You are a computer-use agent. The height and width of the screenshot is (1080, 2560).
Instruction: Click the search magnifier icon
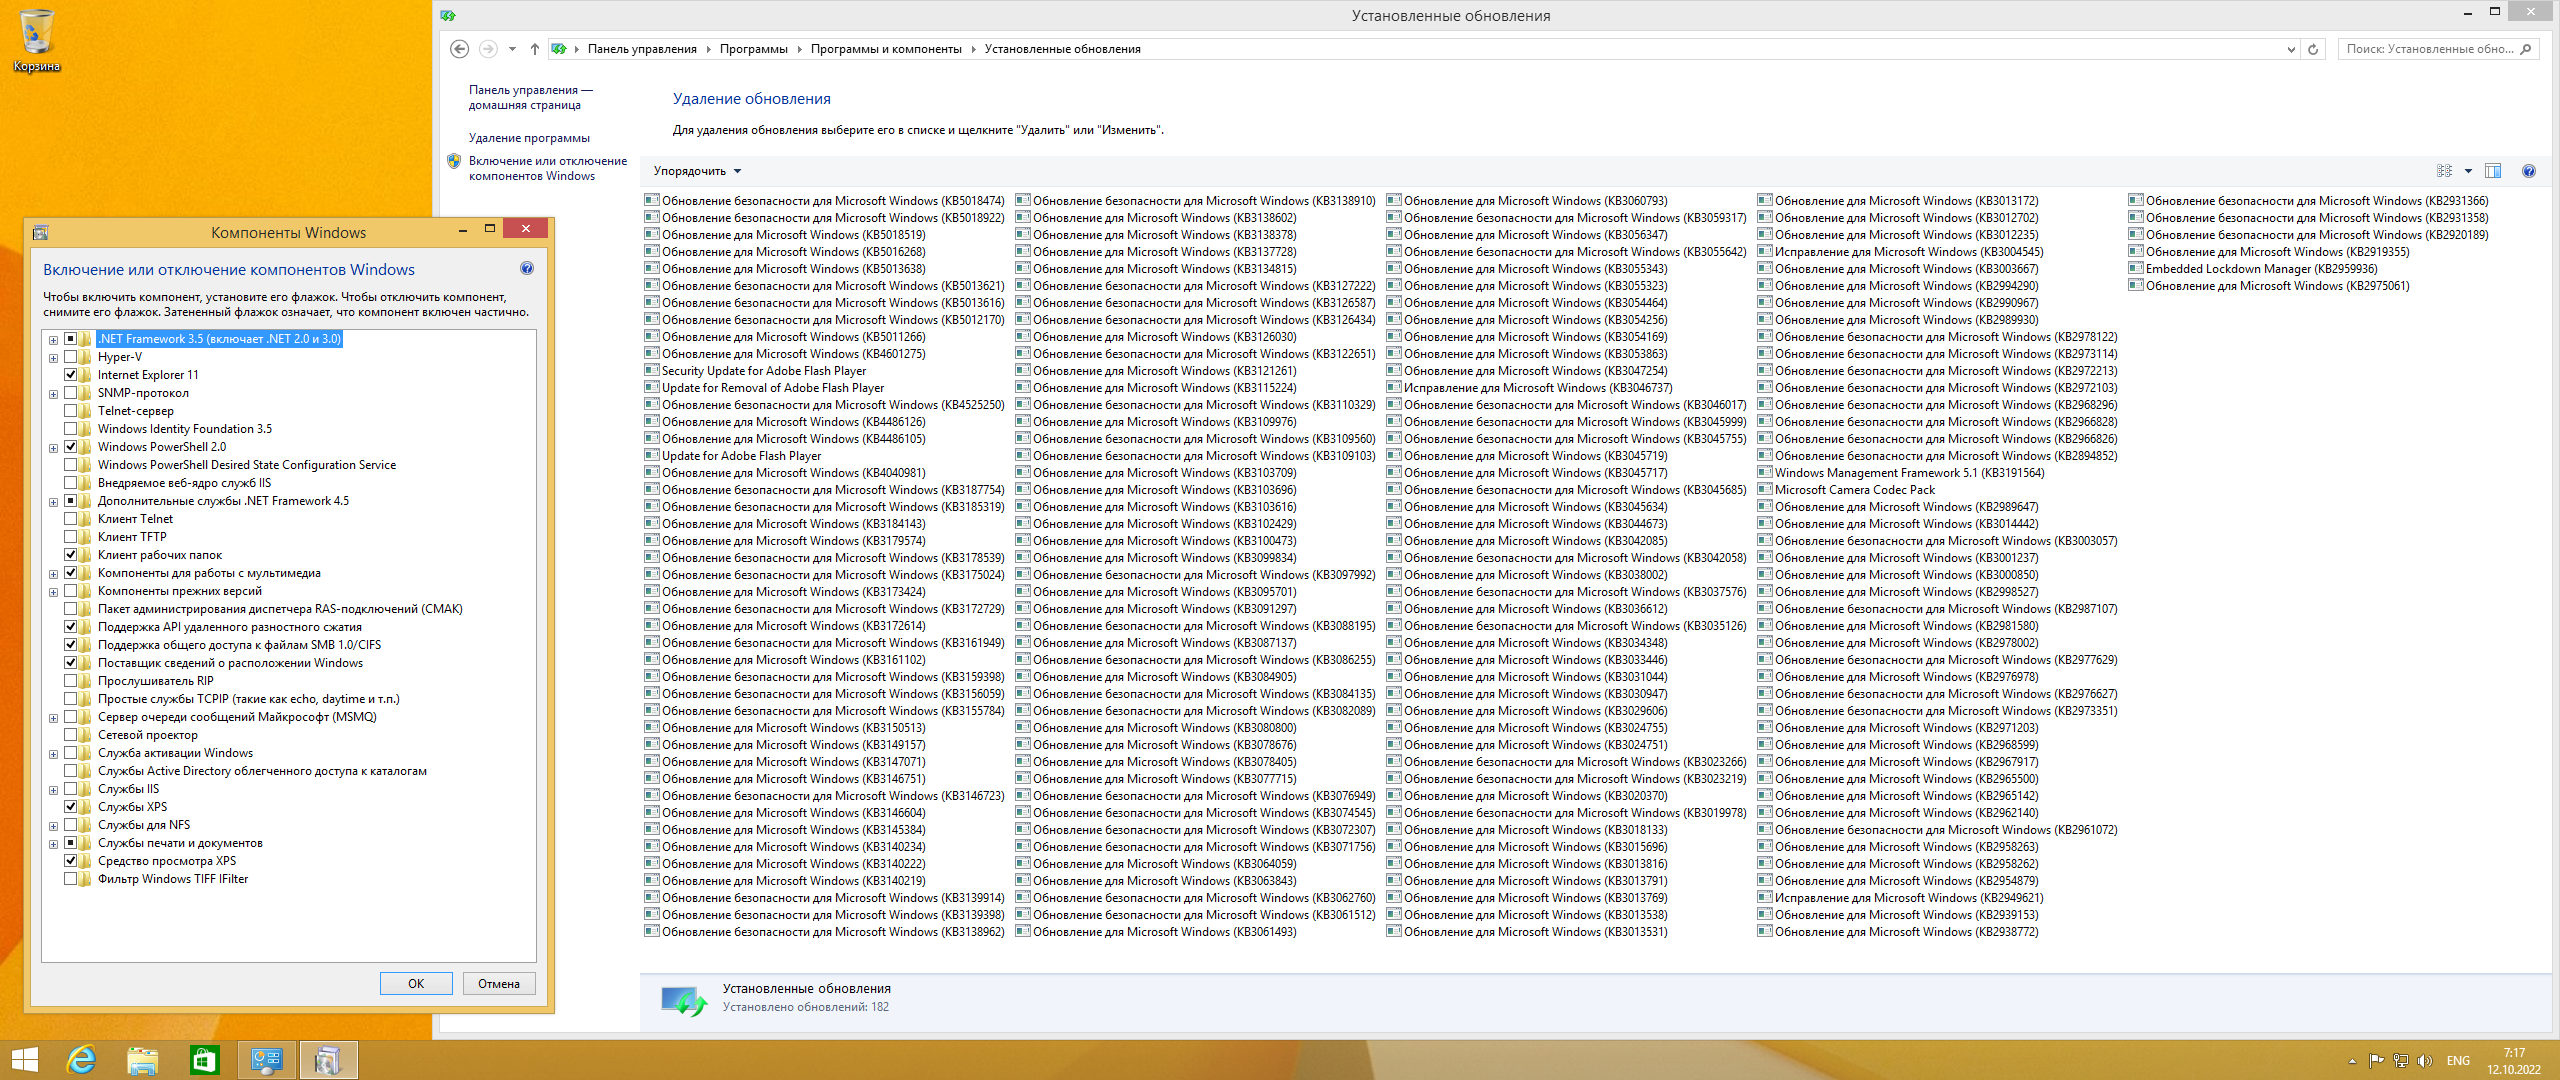(x=2526, y=49)
